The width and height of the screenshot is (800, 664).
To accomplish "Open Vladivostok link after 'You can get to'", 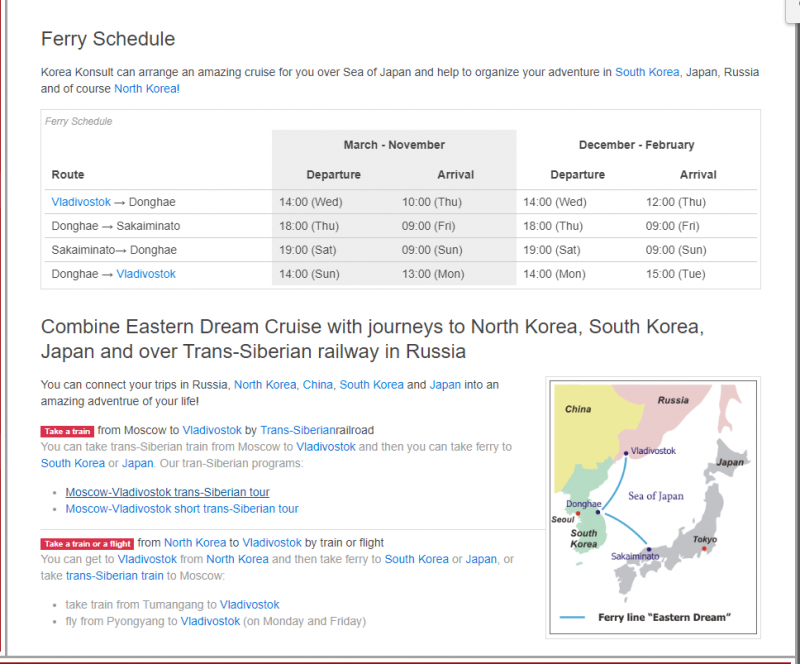I will pyautogui.click(x=147, y=559).
